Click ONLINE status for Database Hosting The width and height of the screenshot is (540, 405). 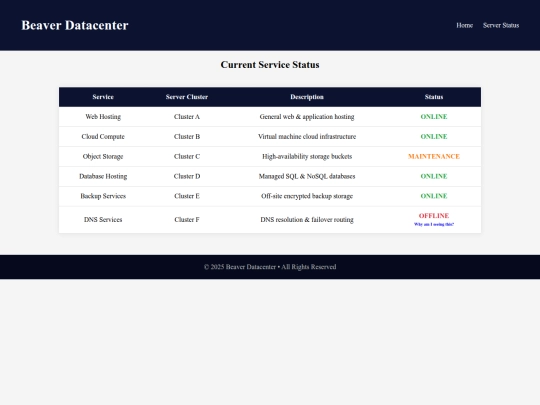(x=434, y=176)
